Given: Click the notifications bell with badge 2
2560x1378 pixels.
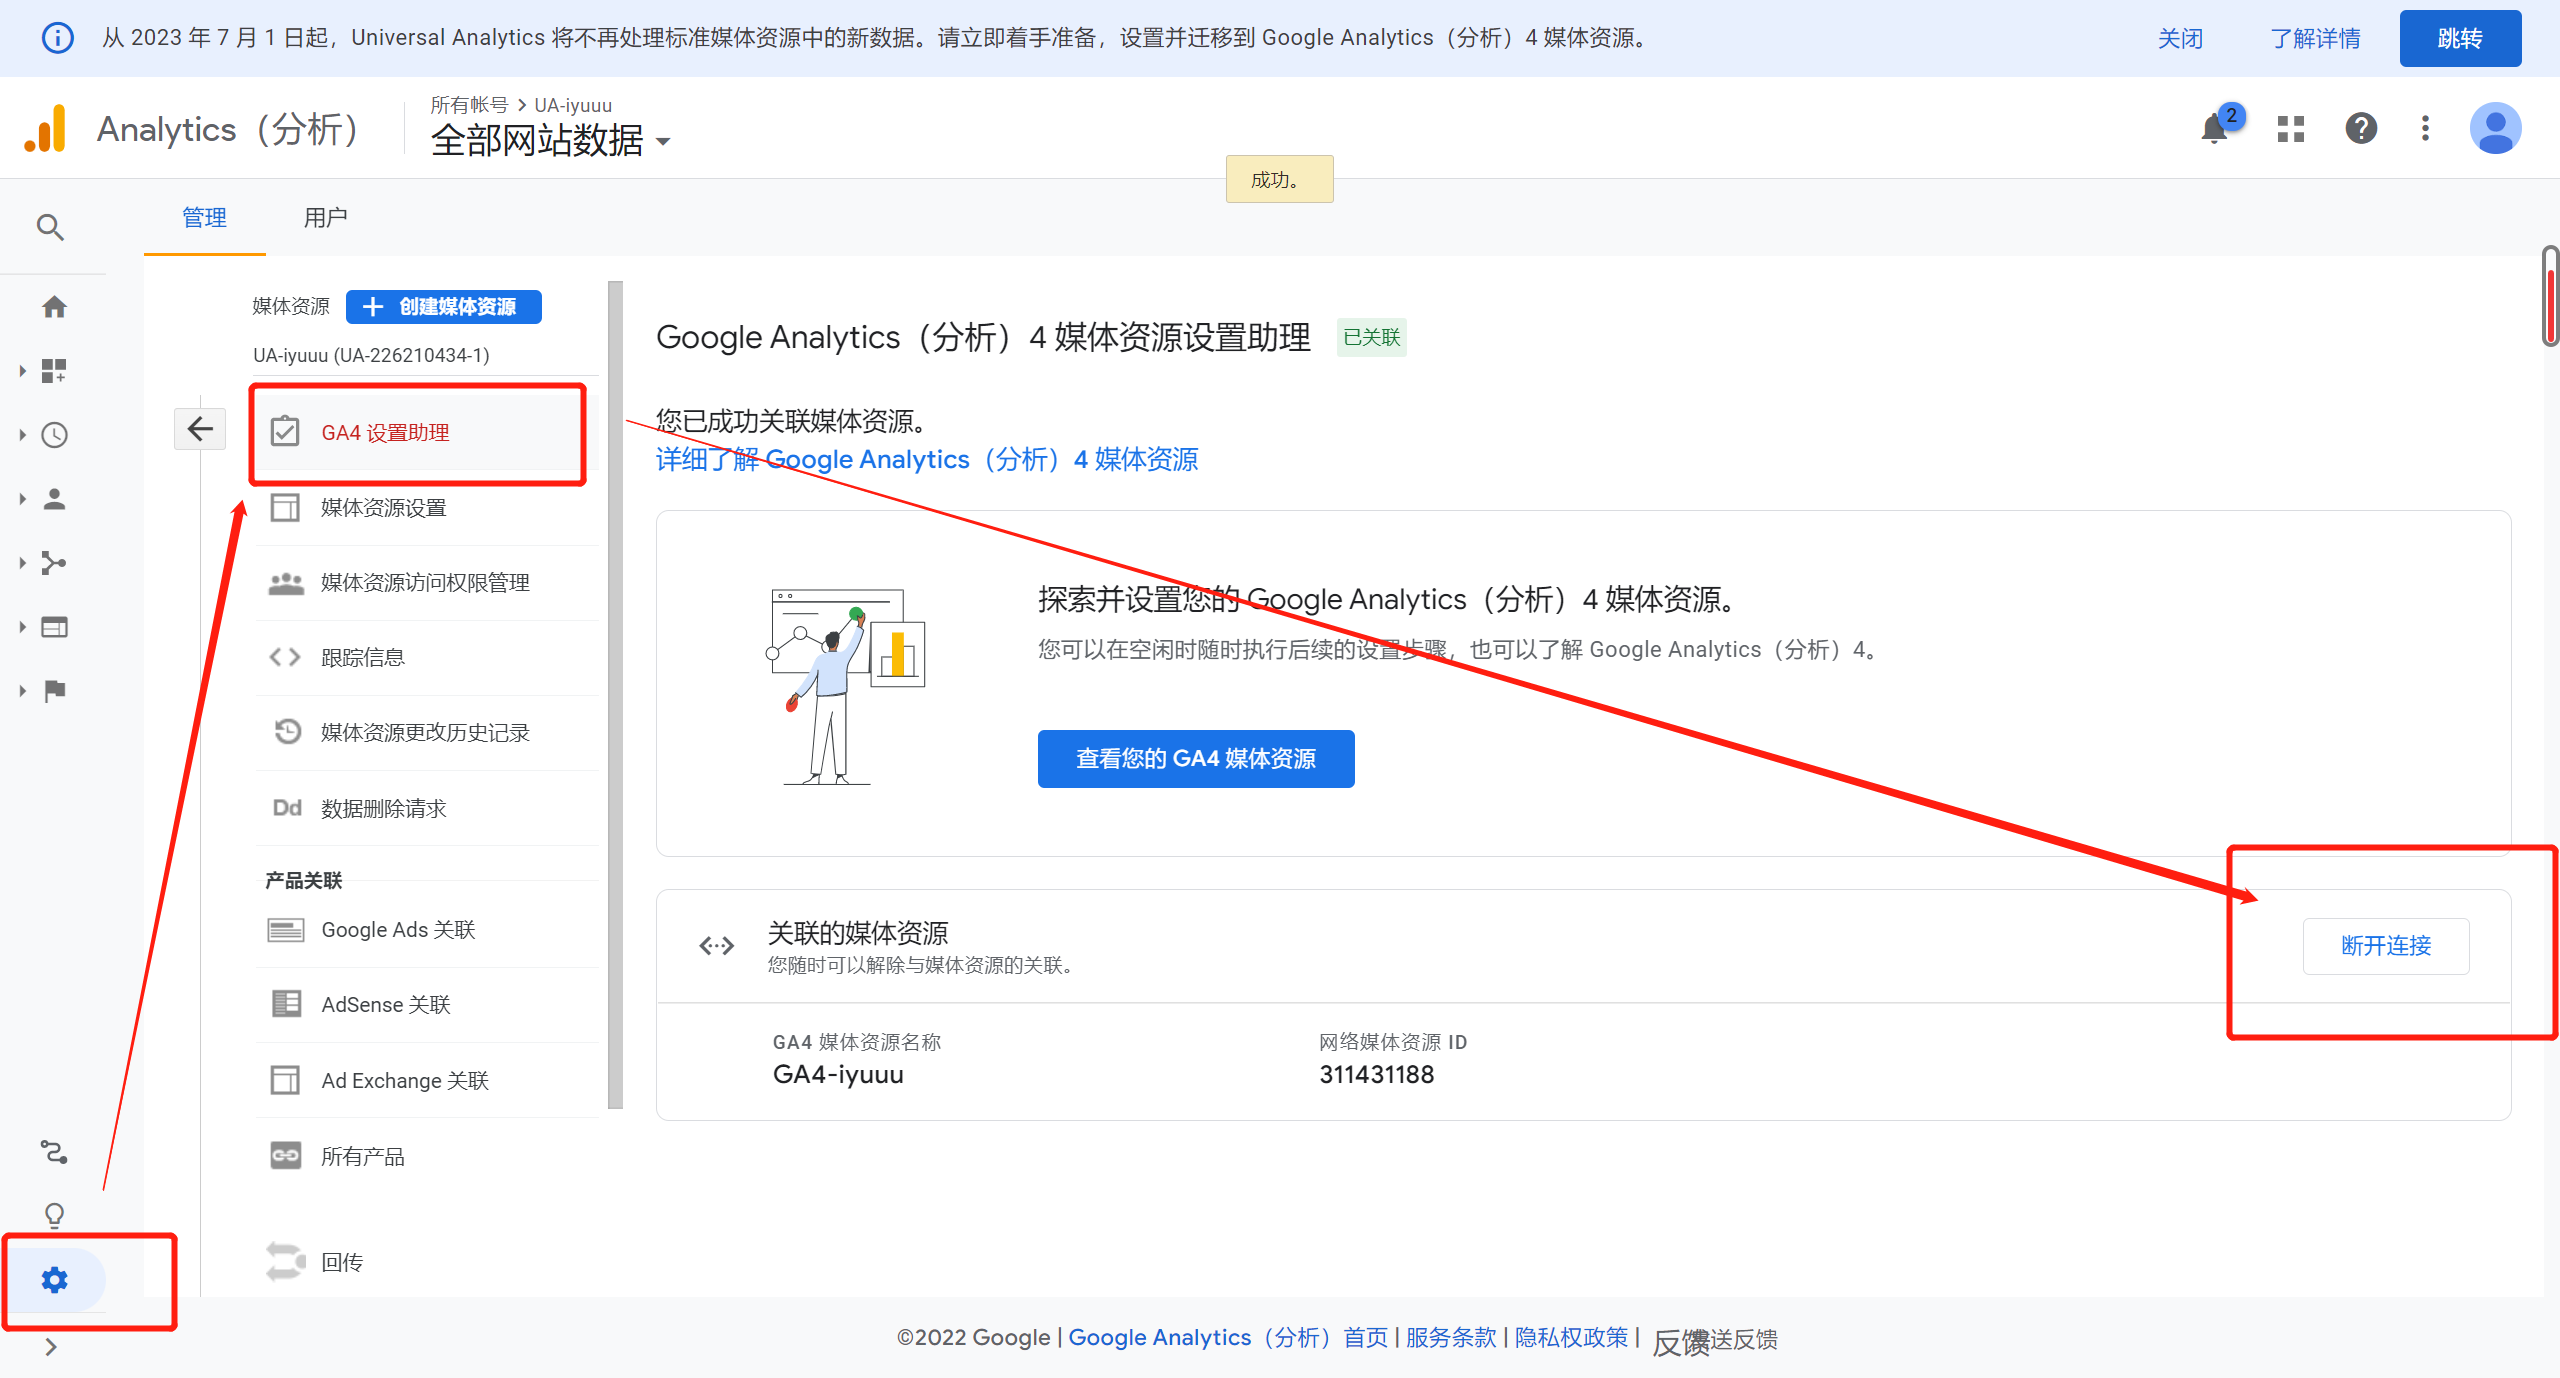Looking at the screenshot, I should 2215,128.
